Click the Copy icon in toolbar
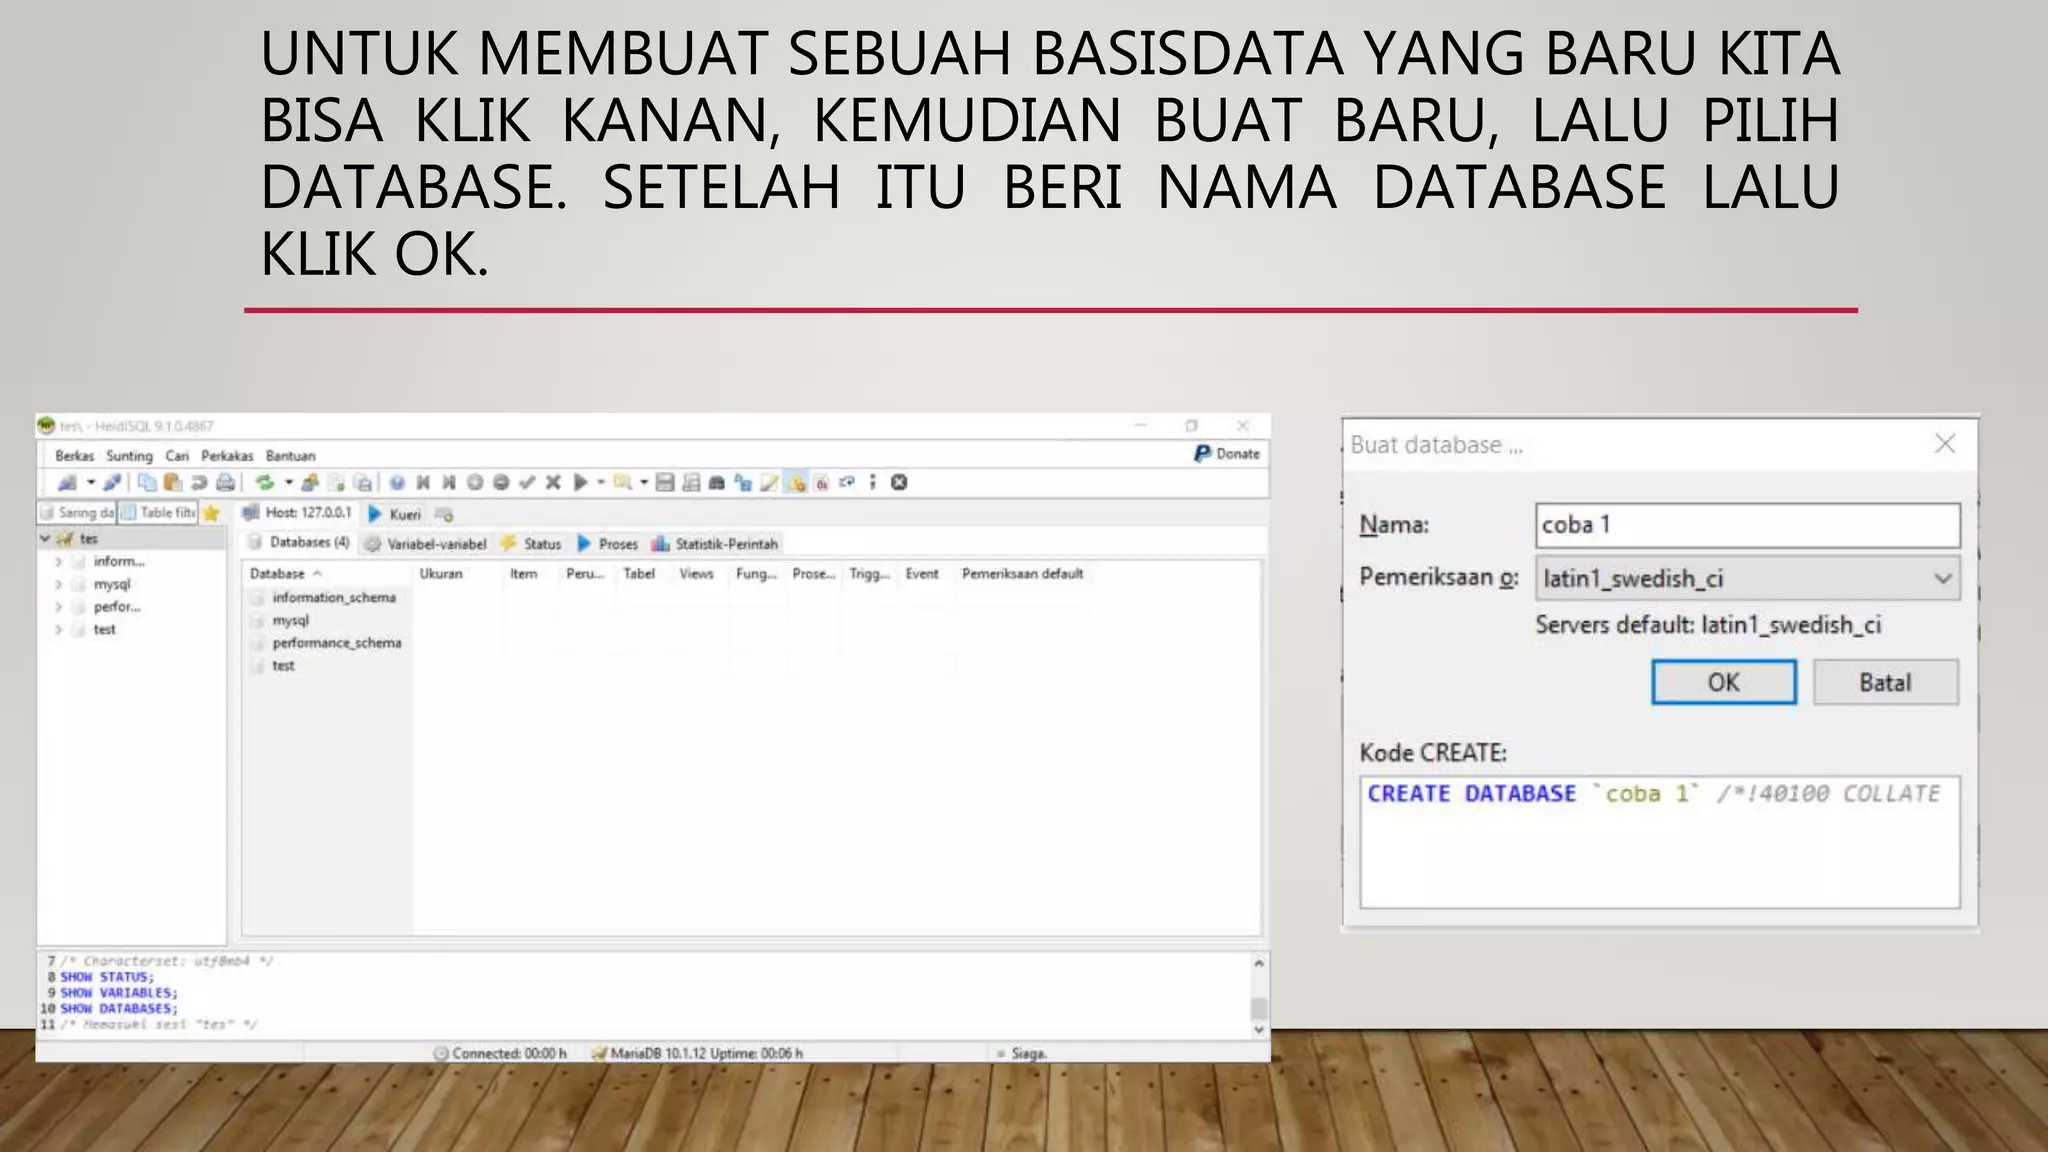2048x1152 pixels. pos(147,483)
